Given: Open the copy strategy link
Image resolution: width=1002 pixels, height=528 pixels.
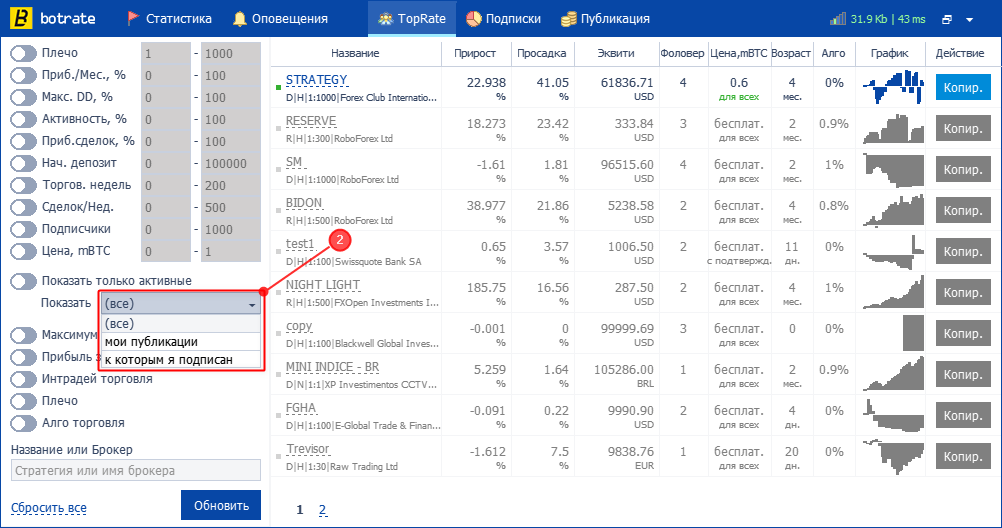Looking at the screenshot, I should pos(299,326).
